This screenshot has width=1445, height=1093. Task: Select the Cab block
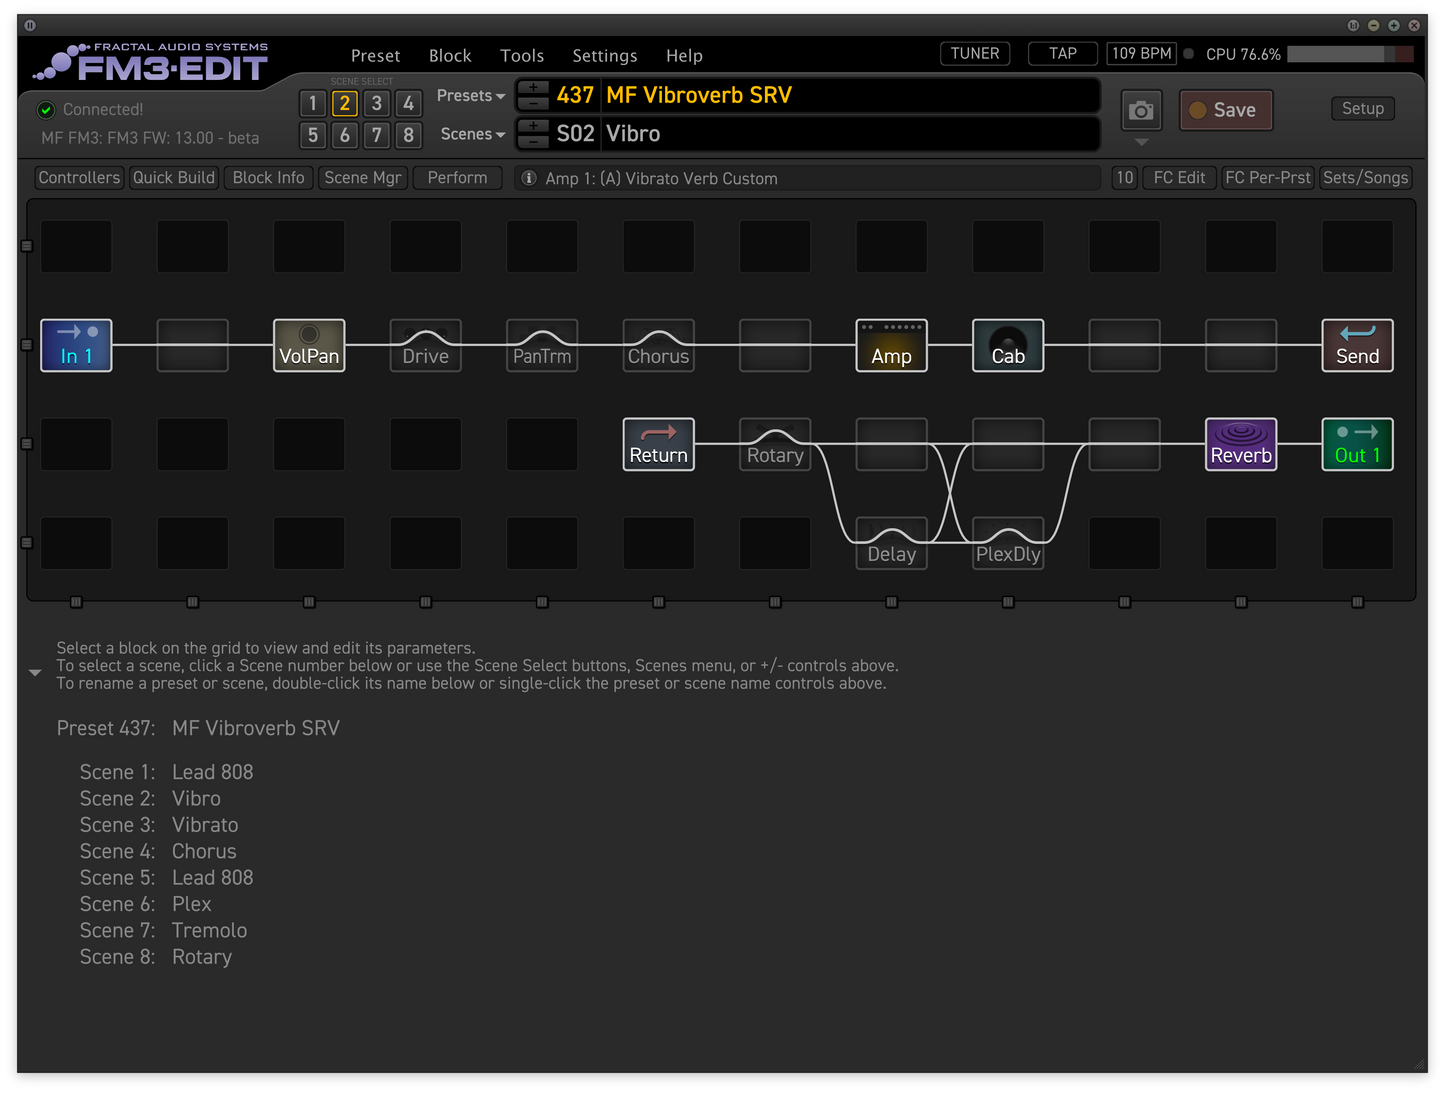tap(1008, 345)
